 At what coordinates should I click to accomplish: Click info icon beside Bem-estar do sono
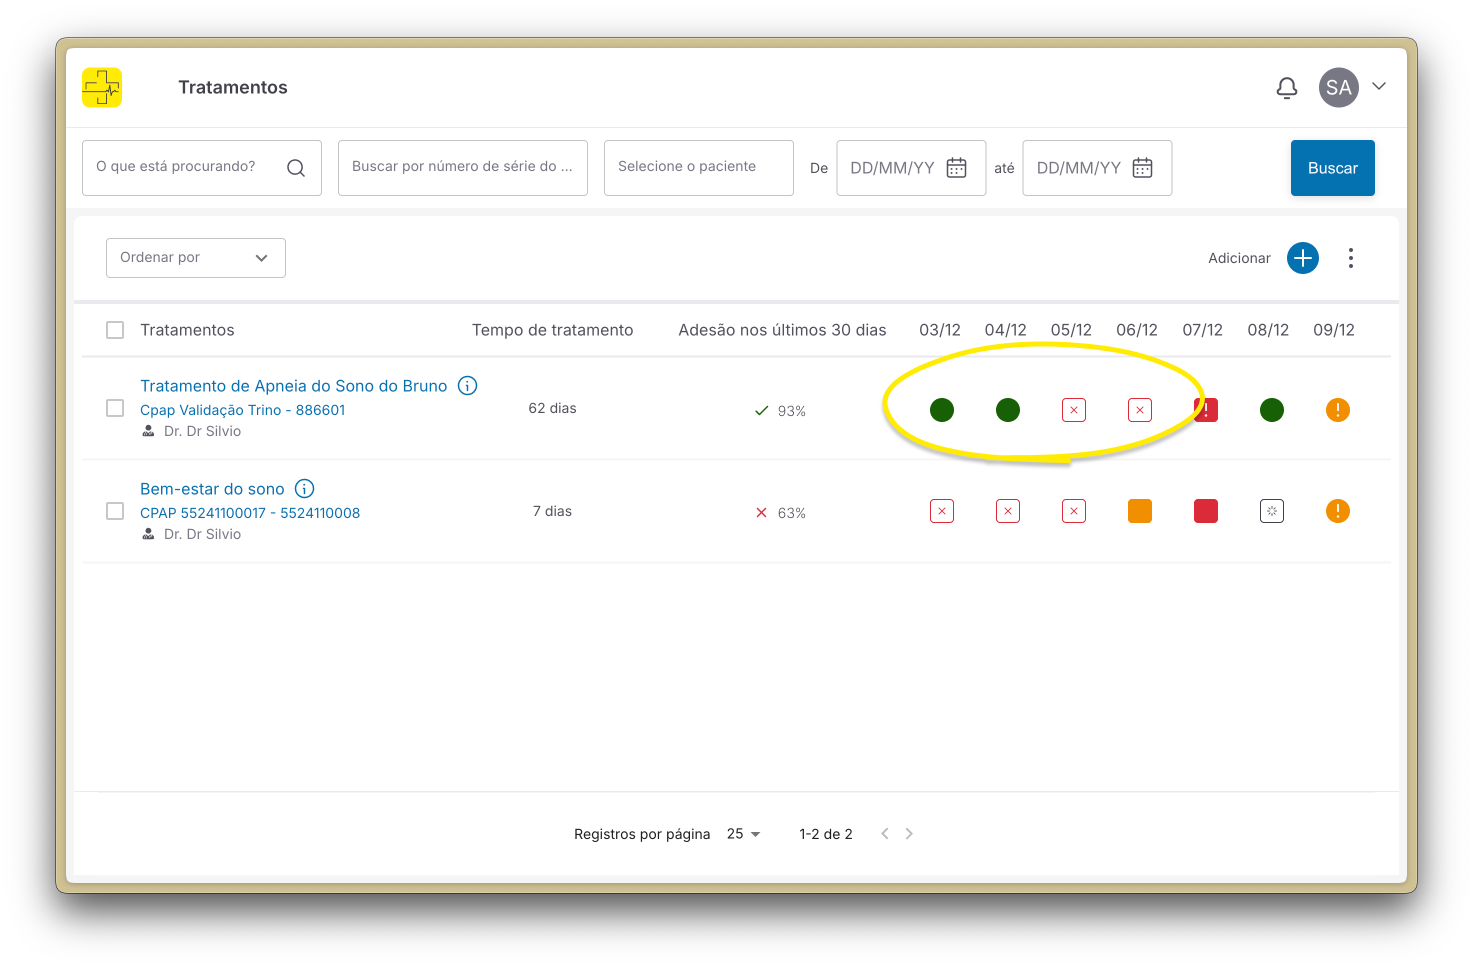(x=305, y=489)
